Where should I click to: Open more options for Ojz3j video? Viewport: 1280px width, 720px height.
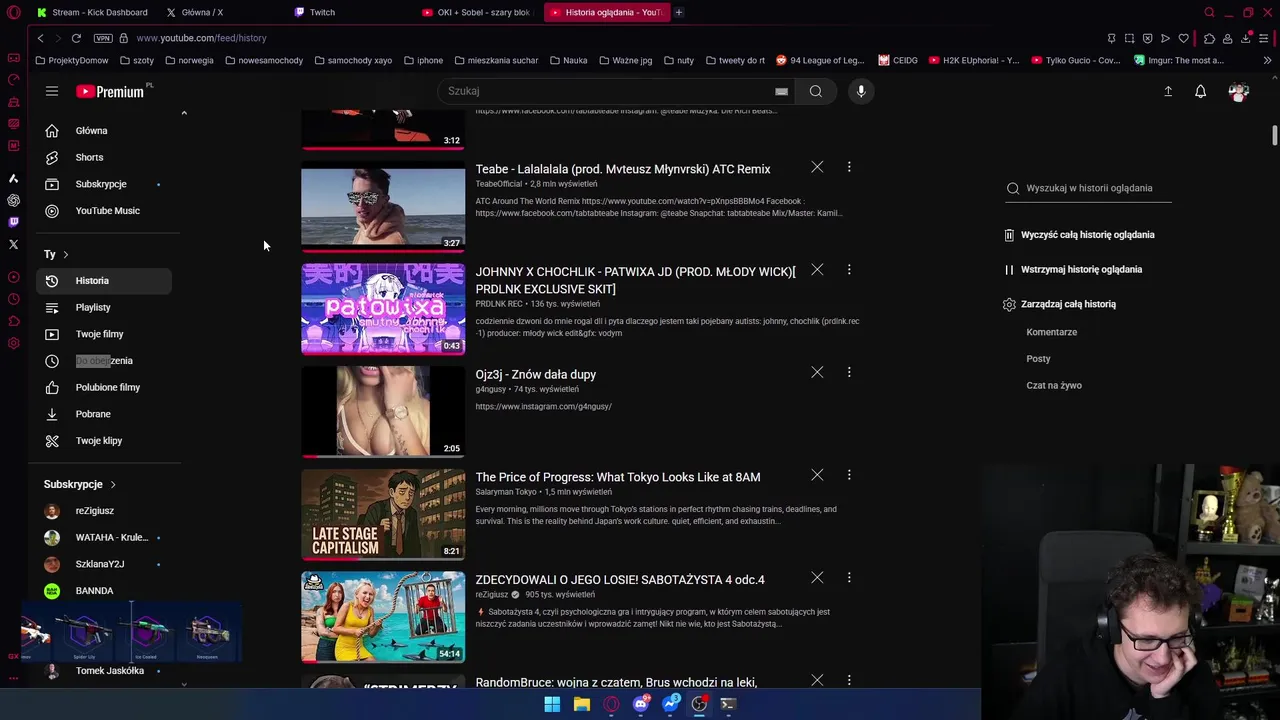(x=849, y=372)
